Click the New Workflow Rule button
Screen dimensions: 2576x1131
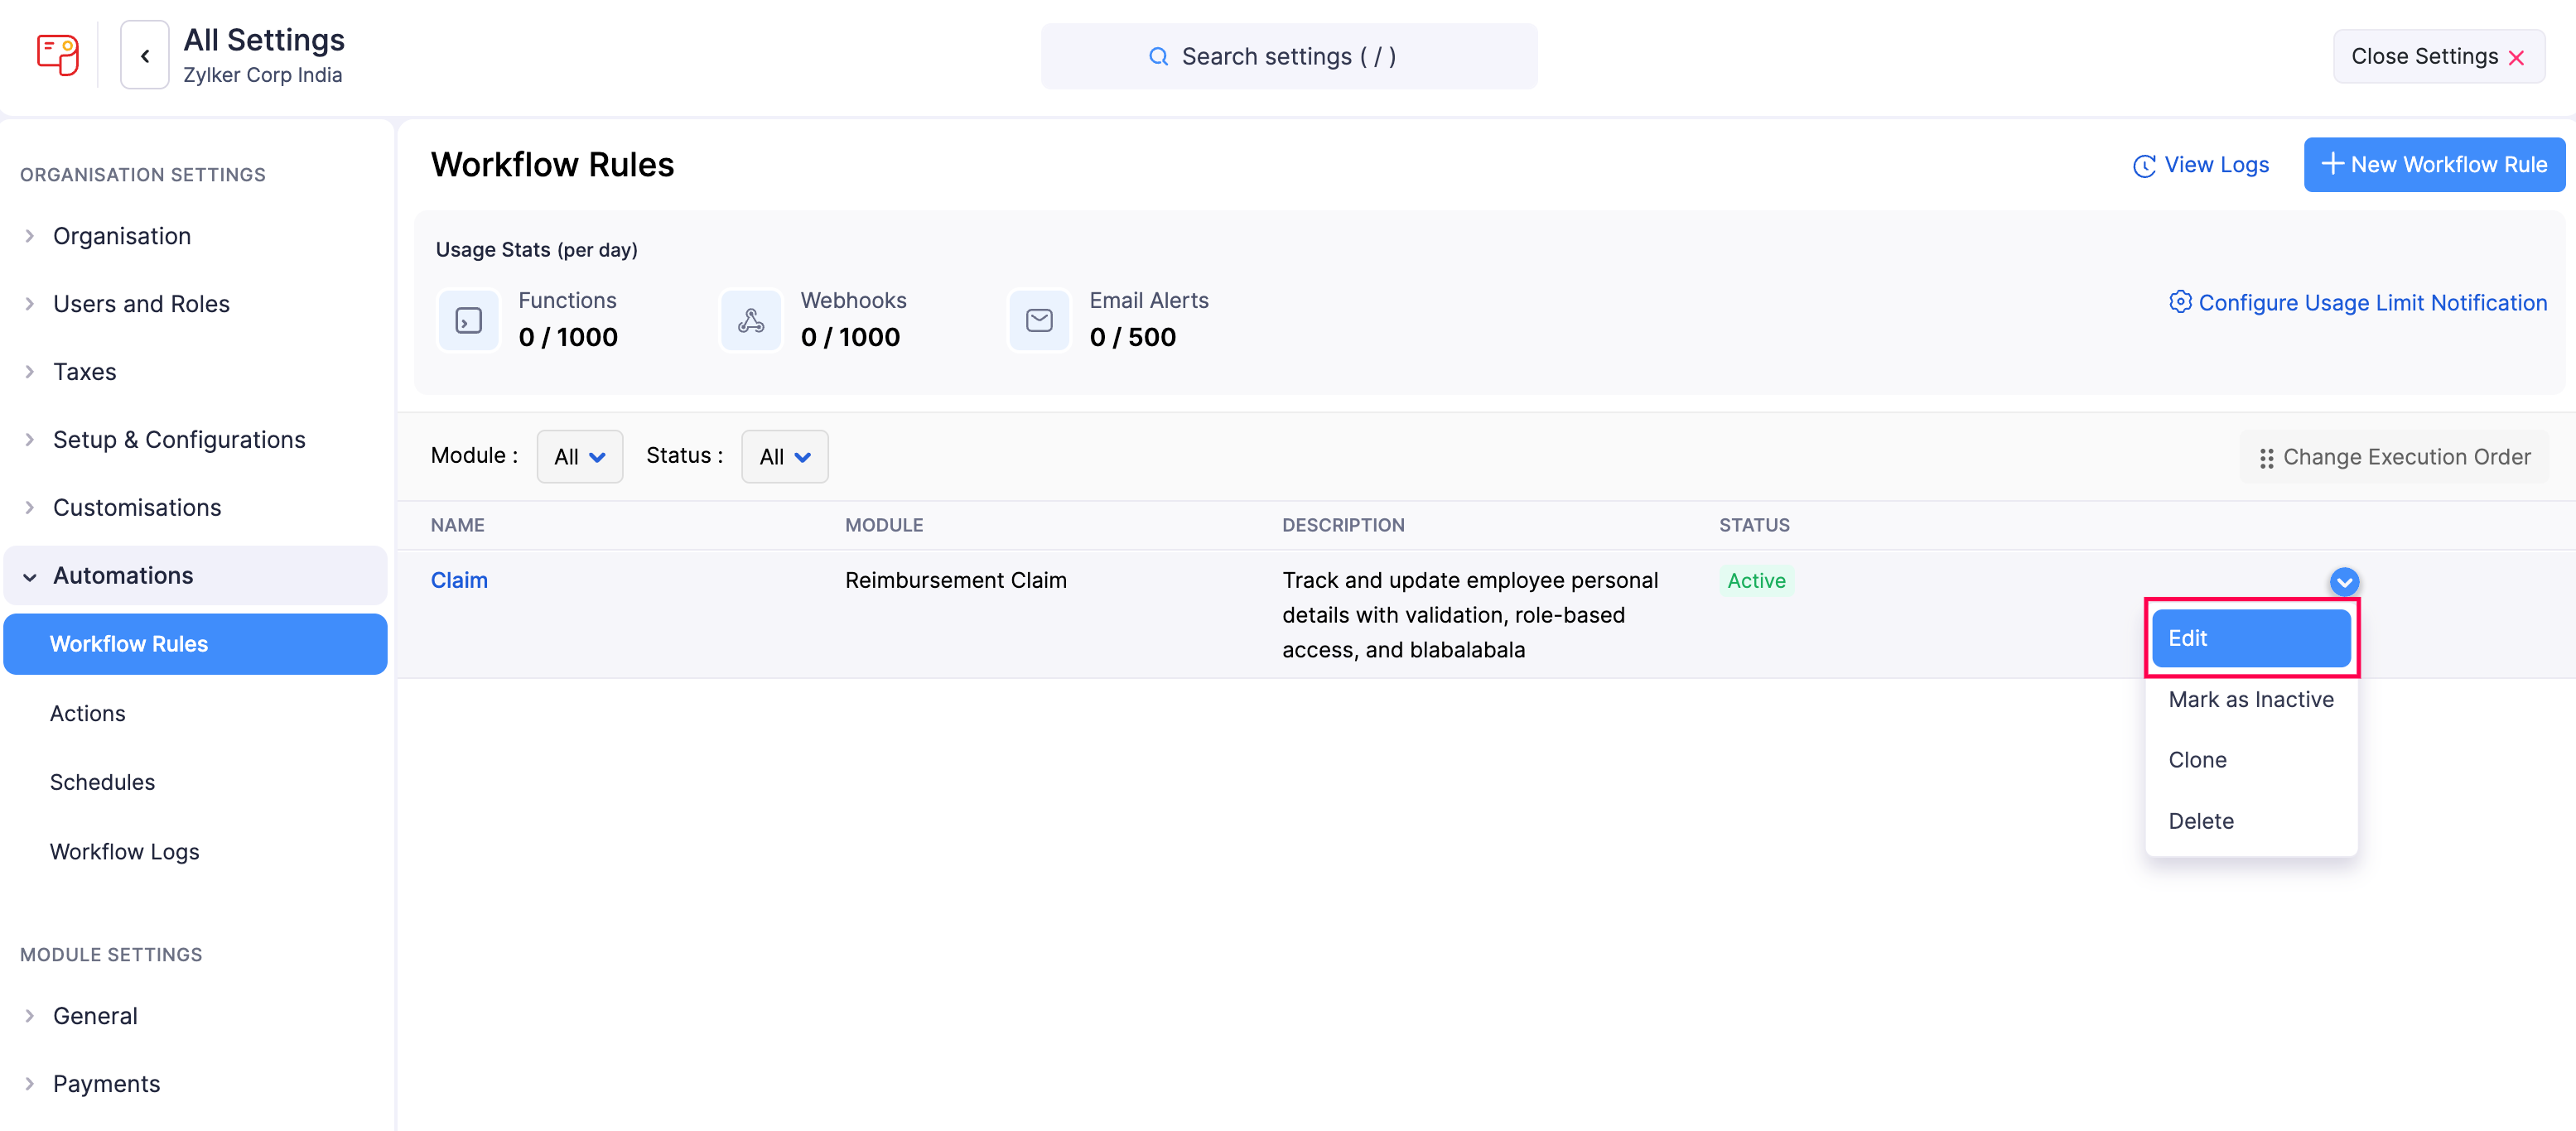(2434, 165)
